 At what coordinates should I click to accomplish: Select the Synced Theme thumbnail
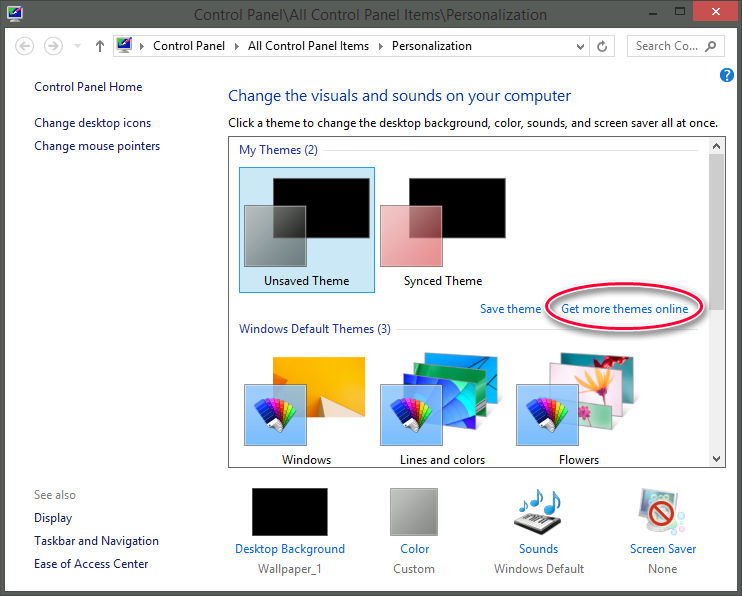(442, 230)
